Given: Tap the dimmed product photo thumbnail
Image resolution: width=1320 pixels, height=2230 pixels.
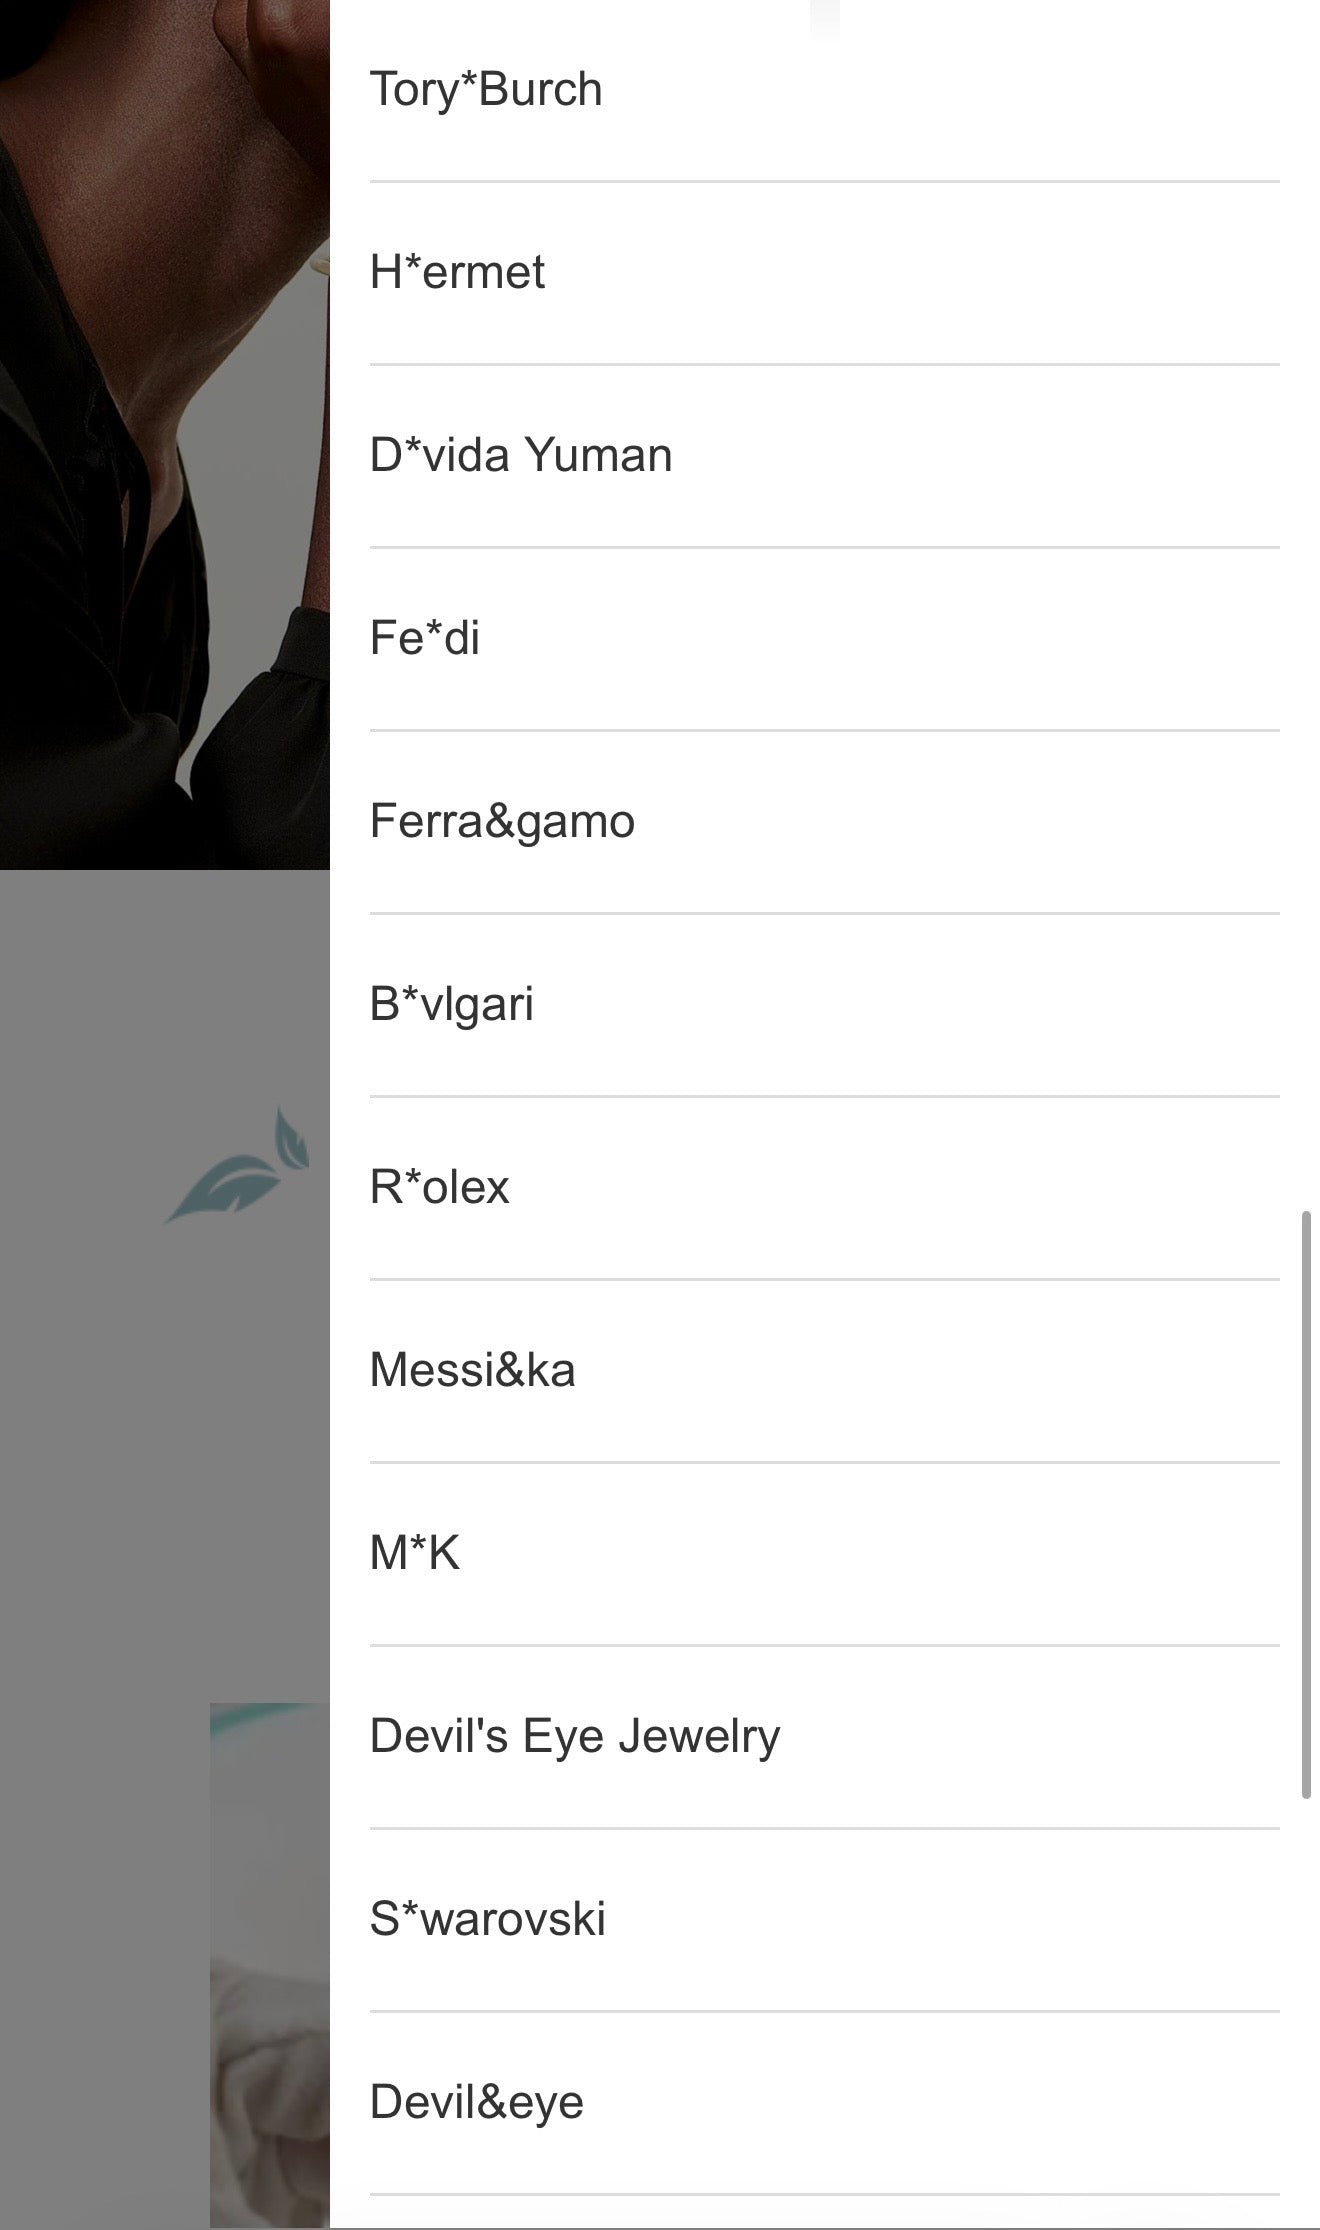Looking at the screenshot, I should click(270, 1965).
